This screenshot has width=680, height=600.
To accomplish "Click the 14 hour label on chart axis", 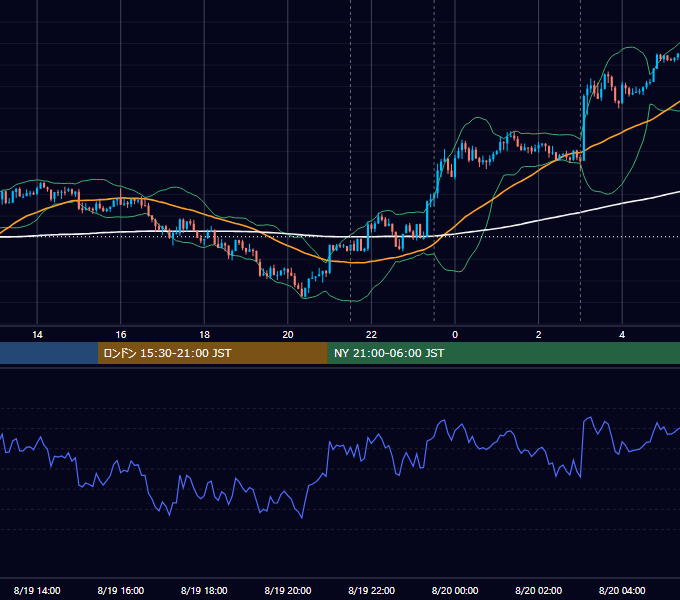I will point(37,335).
